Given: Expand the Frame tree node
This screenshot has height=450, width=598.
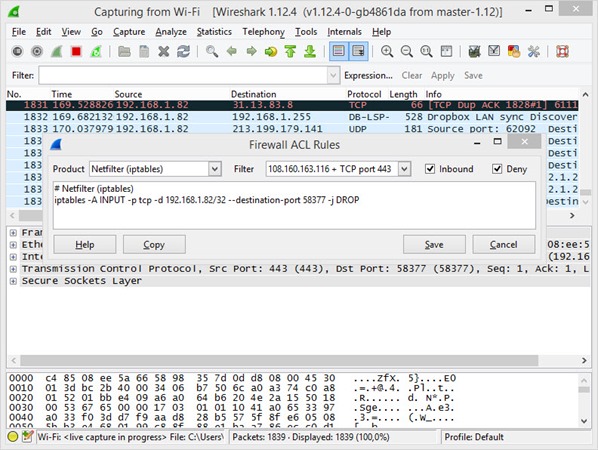Looking at the screenshot, I should pyautogui.click(x=13, y=233).
